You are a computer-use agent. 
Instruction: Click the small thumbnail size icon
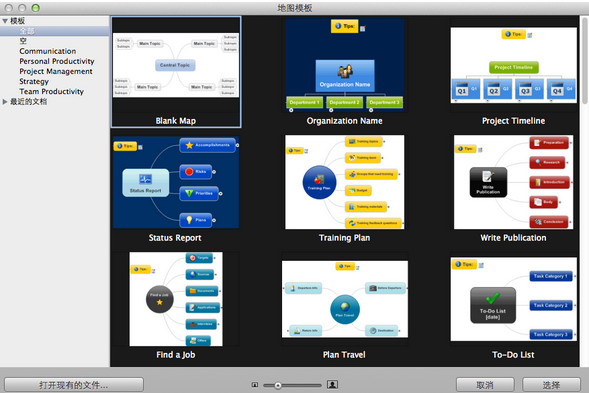[x=255, y=385]
